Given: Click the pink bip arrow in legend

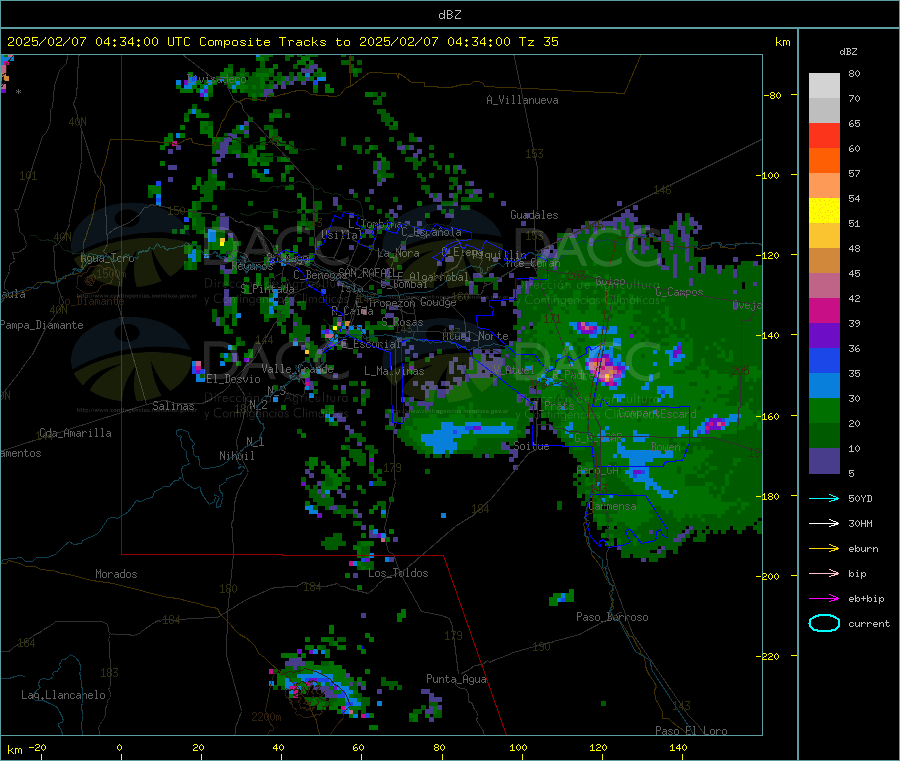Looking at the screenshot, I should [824, 573].
